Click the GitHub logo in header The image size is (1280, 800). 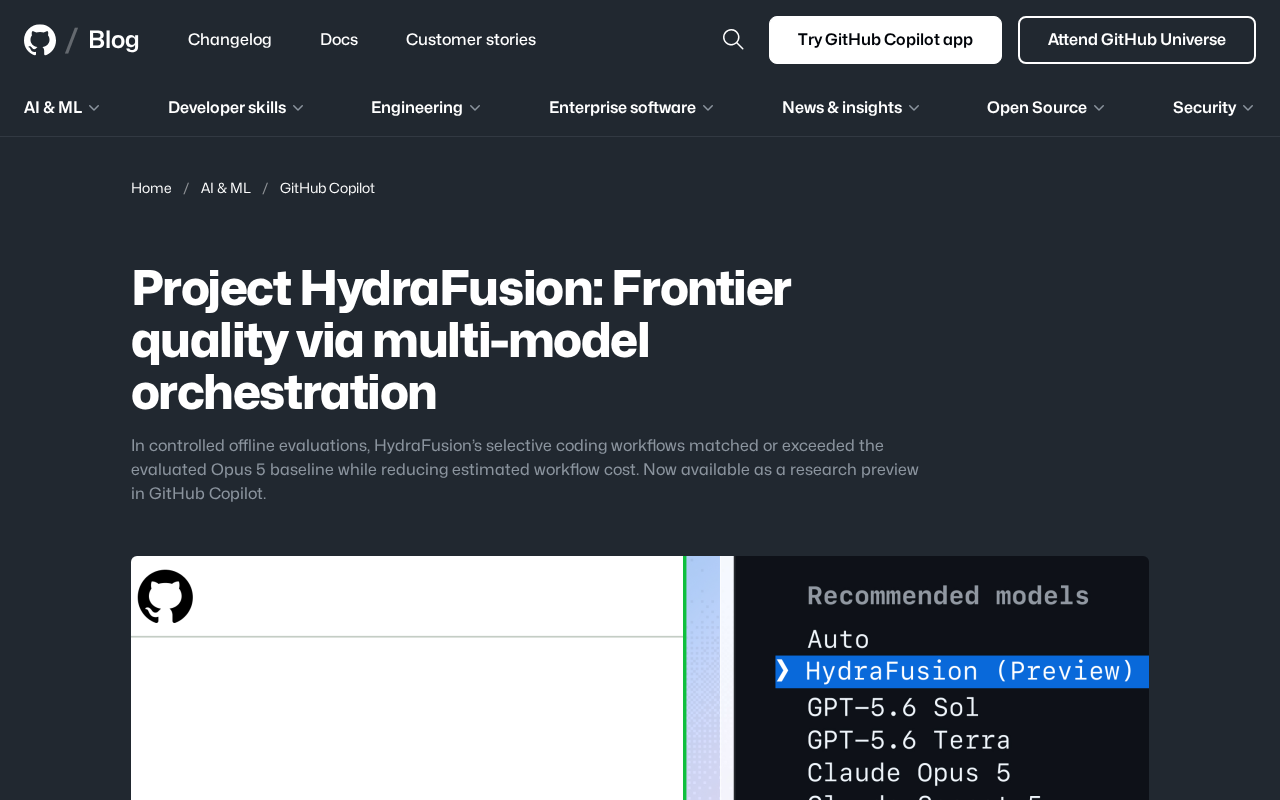40,40
